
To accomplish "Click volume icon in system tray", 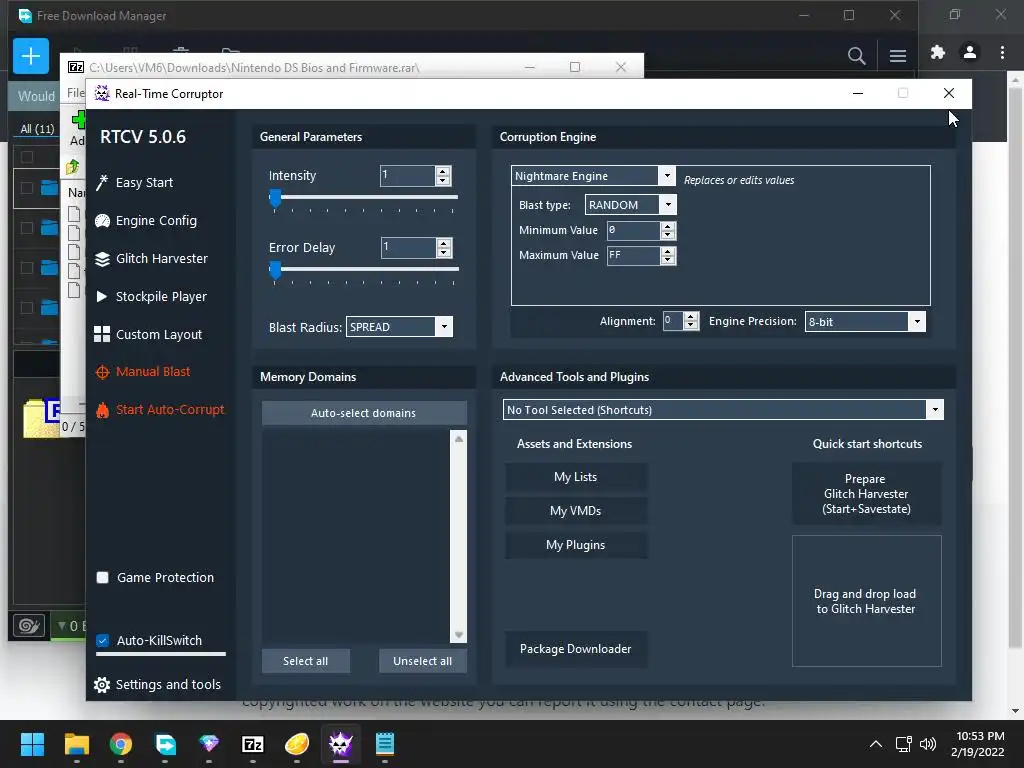I will pyautogui.click(x=927, y=744).
